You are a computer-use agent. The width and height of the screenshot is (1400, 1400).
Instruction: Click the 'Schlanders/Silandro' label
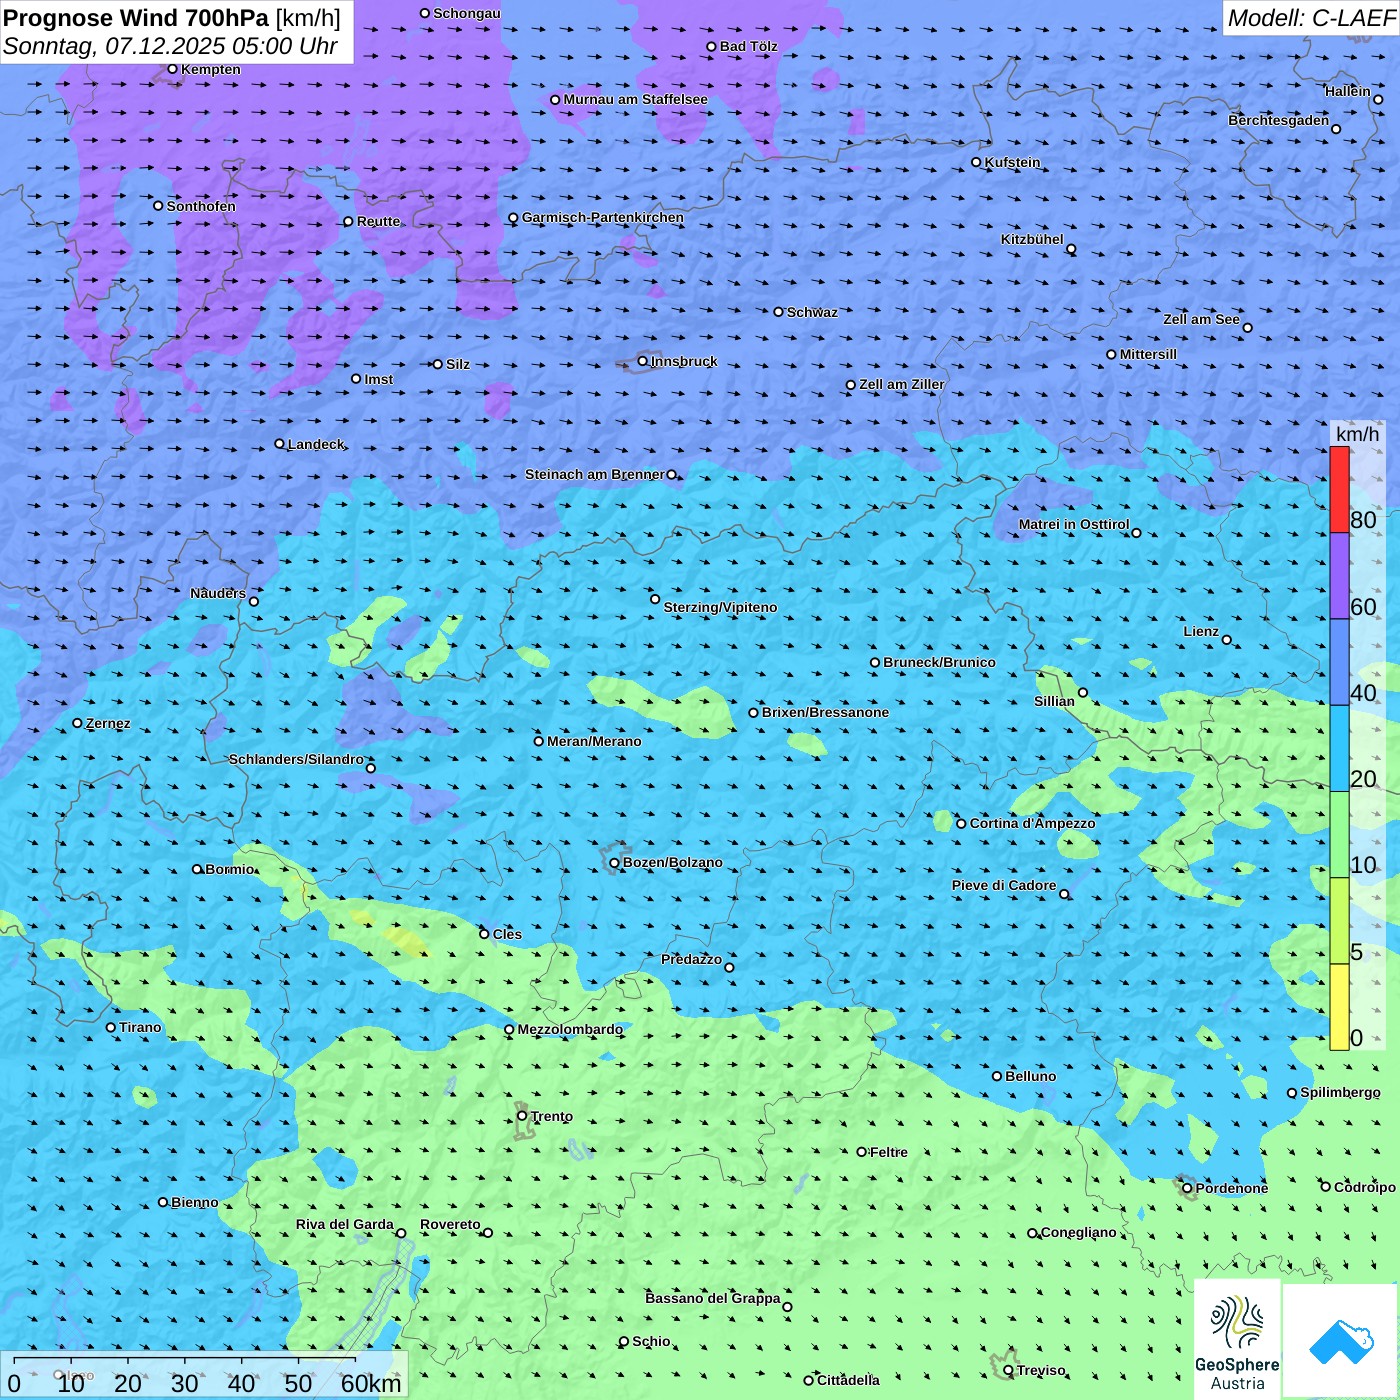click(x=296, y=759)
